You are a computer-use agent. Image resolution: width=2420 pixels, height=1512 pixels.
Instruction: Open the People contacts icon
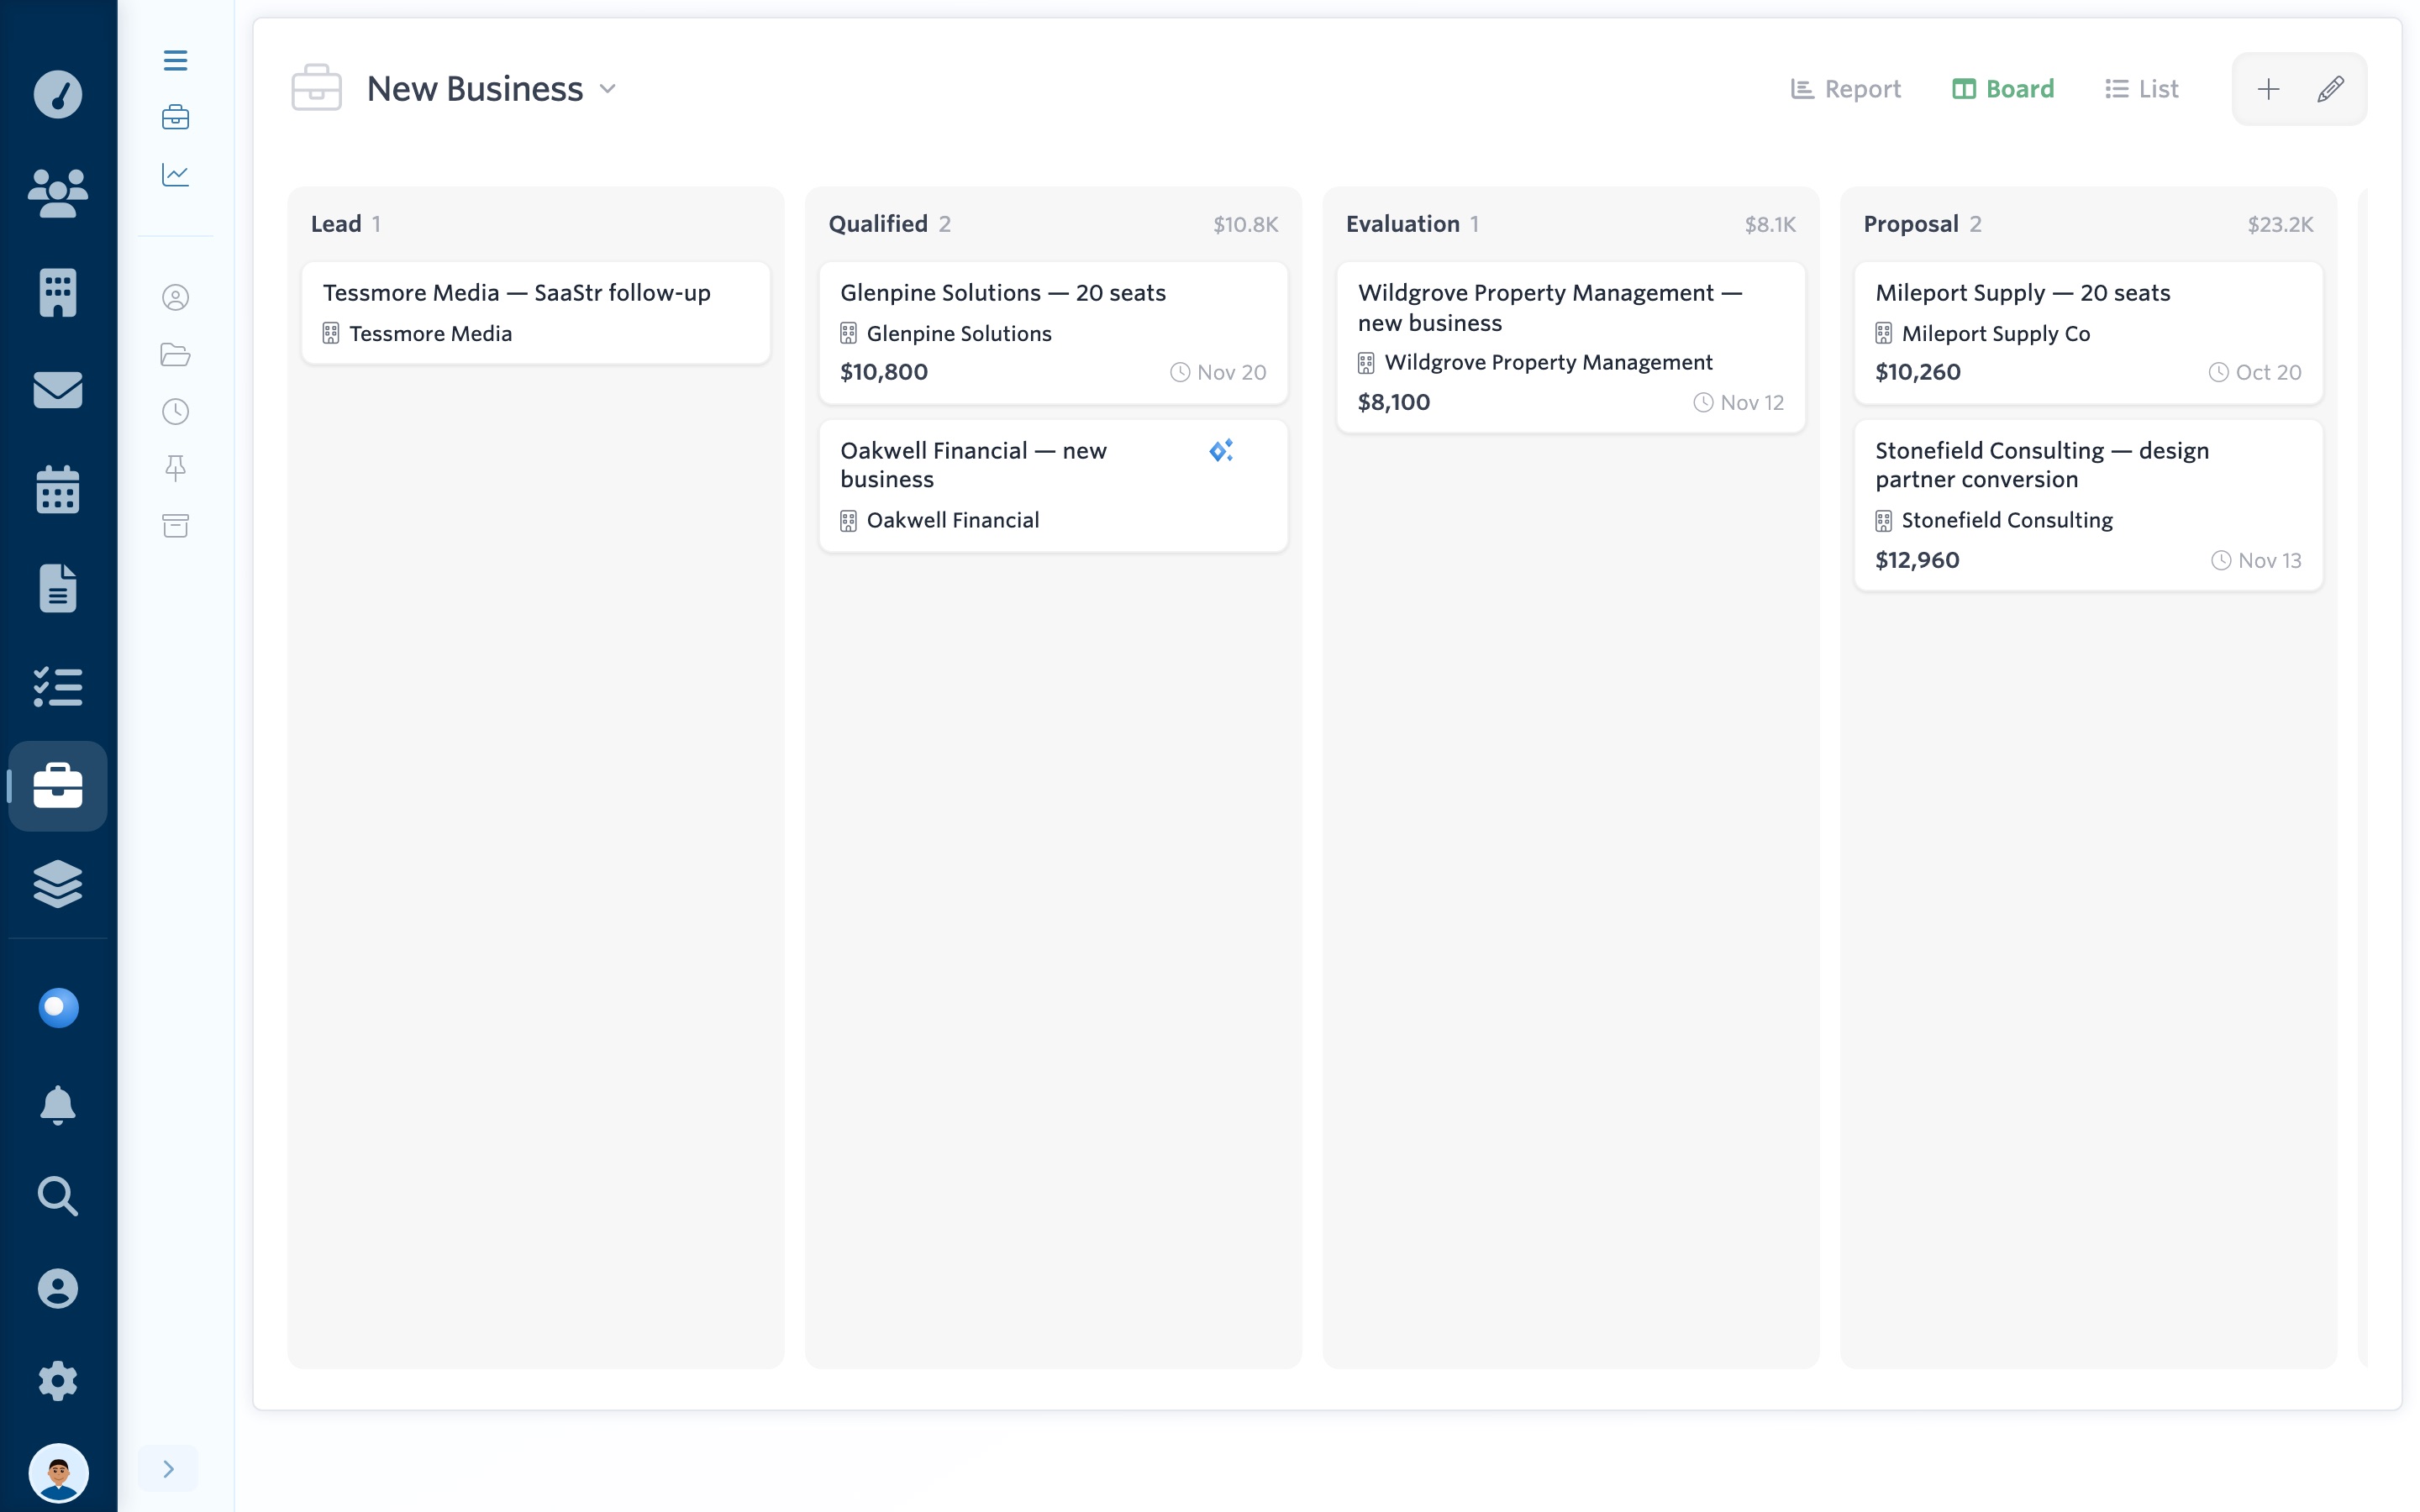pyautogui.click(x=58, y=192)
